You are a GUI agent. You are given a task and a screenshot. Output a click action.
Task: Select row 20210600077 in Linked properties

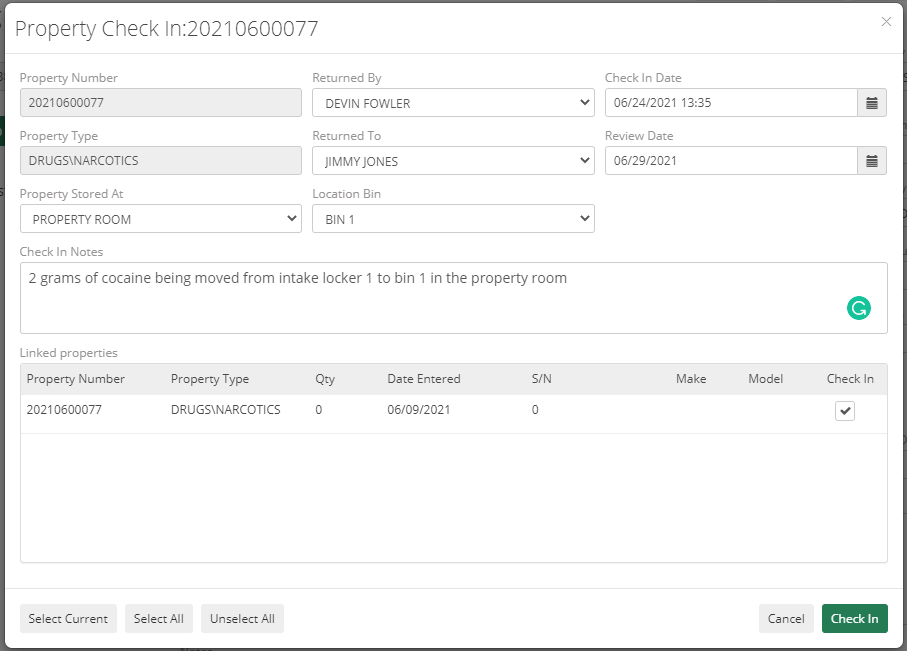pyautogui.click(x=300, y=410)
